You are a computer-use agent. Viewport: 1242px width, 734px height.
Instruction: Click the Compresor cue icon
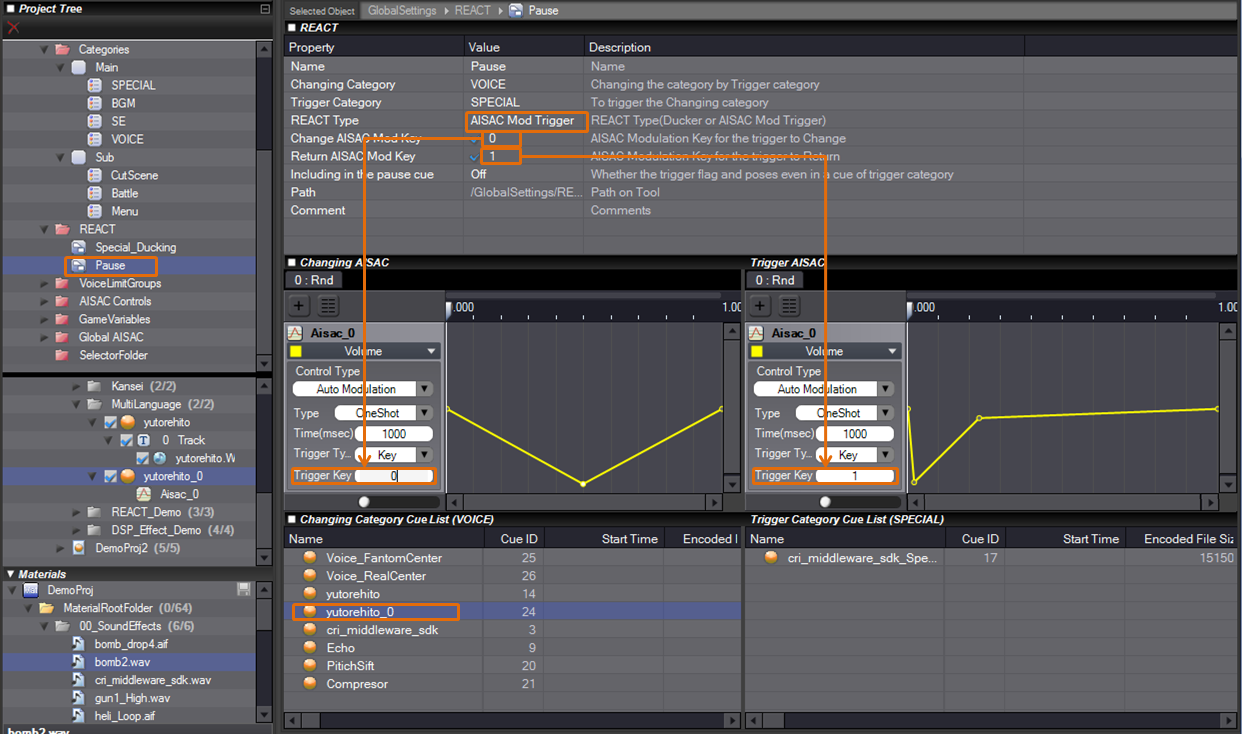tap(310, 684)
